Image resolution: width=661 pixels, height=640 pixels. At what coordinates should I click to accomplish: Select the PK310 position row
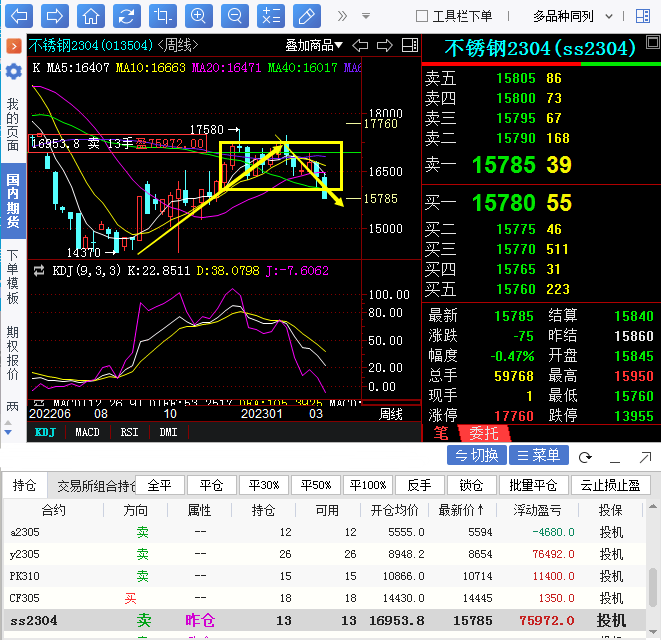325,576
